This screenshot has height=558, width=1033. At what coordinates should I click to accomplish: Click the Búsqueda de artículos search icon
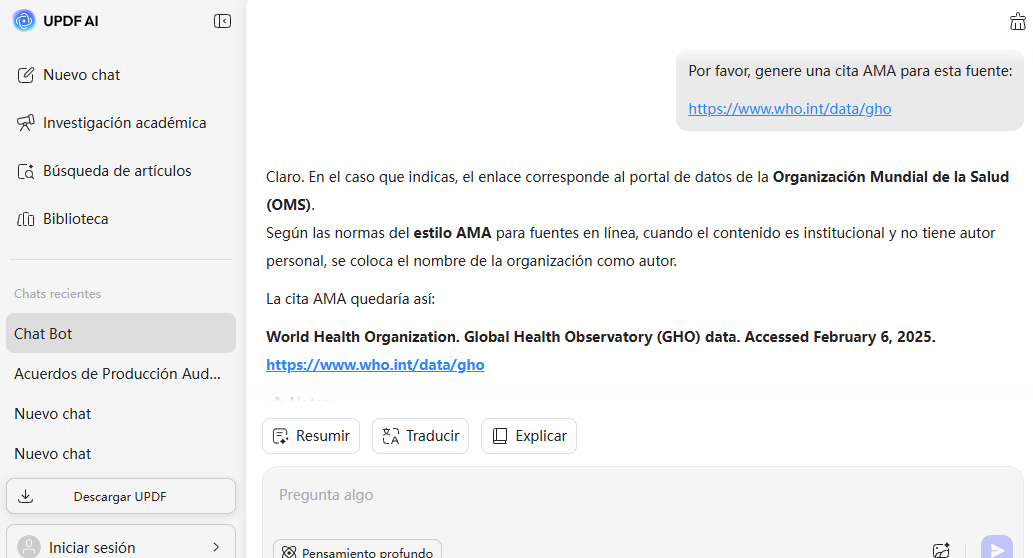tap(26, 171)
